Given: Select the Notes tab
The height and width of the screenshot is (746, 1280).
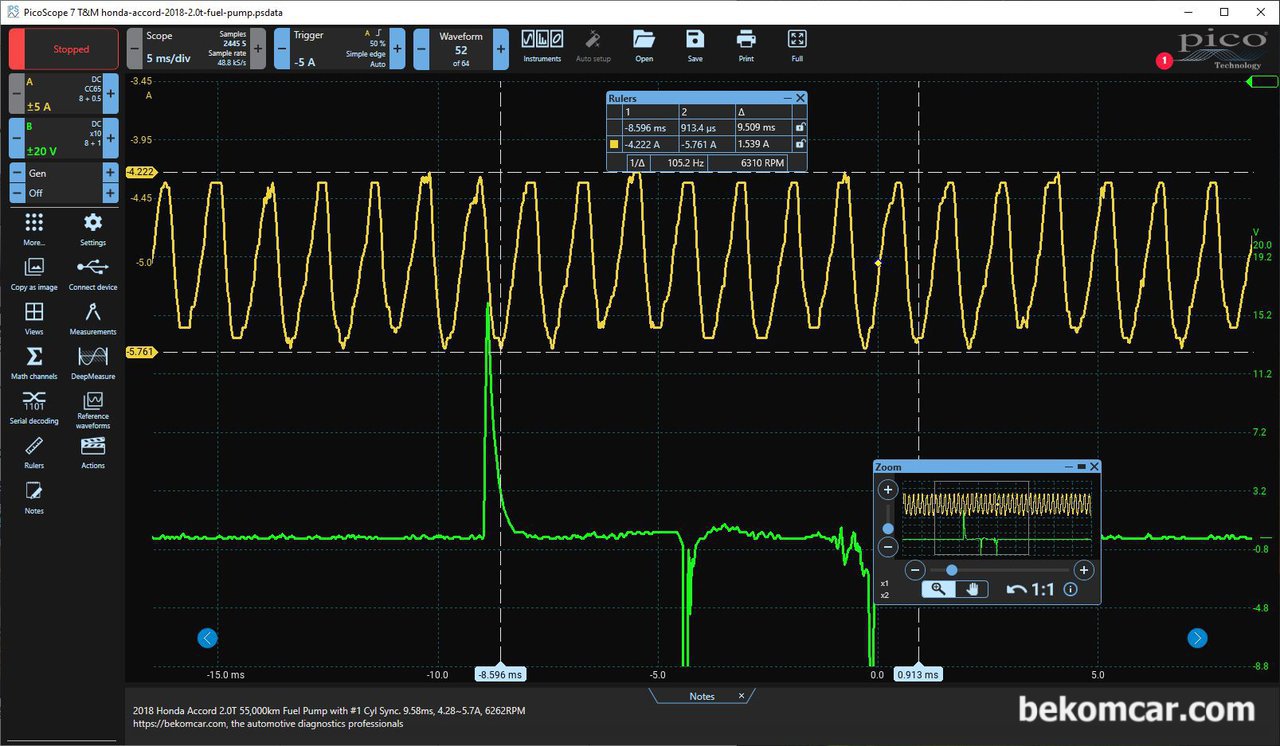Looking at the screenshot, I should [x=701, y=696].
